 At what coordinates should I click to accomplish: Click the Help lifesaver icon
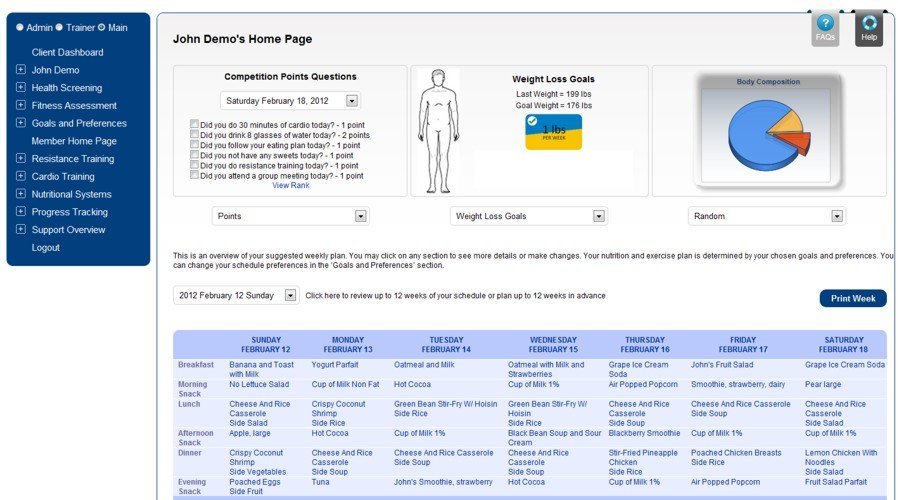(869, 27)
